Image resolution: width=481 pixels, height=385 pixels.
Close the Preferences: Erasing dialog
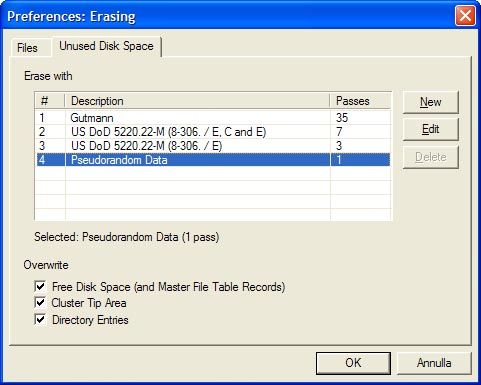[465, 15]
